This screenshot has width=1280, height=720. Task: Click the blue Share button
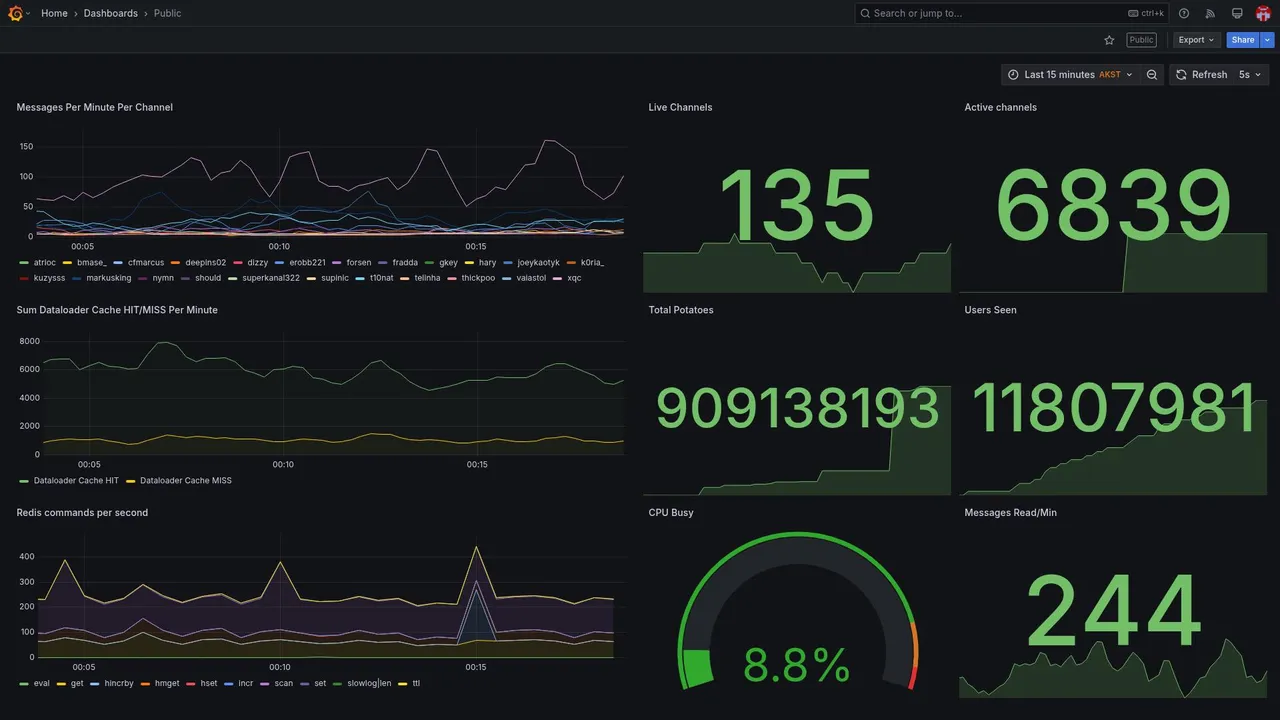pyautogui.click(x=1243, y=40)
